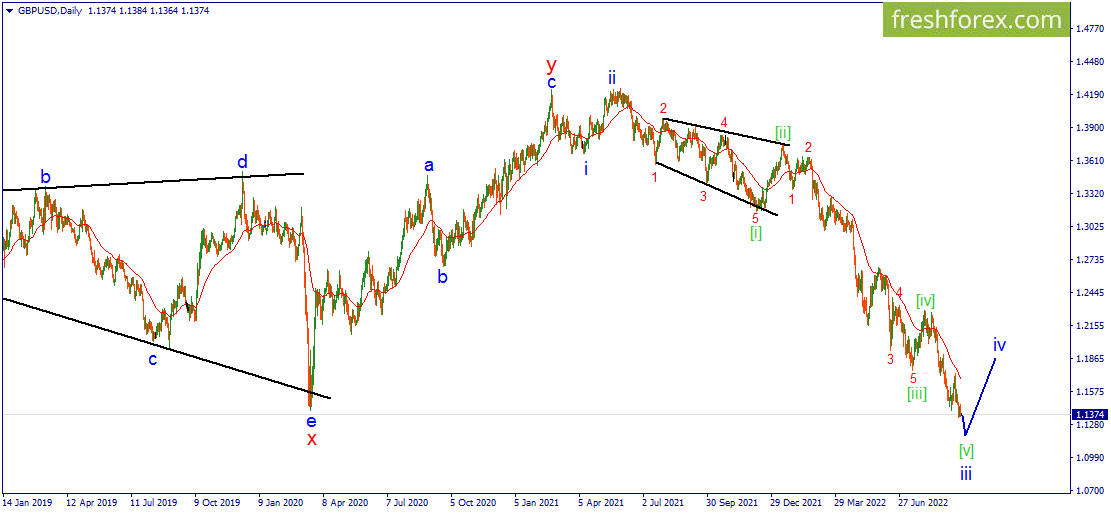The width and height of the screenshot is (1111, 514).
Task: Click the 29 Dec 2021 date label
Action: click(797, 503)
